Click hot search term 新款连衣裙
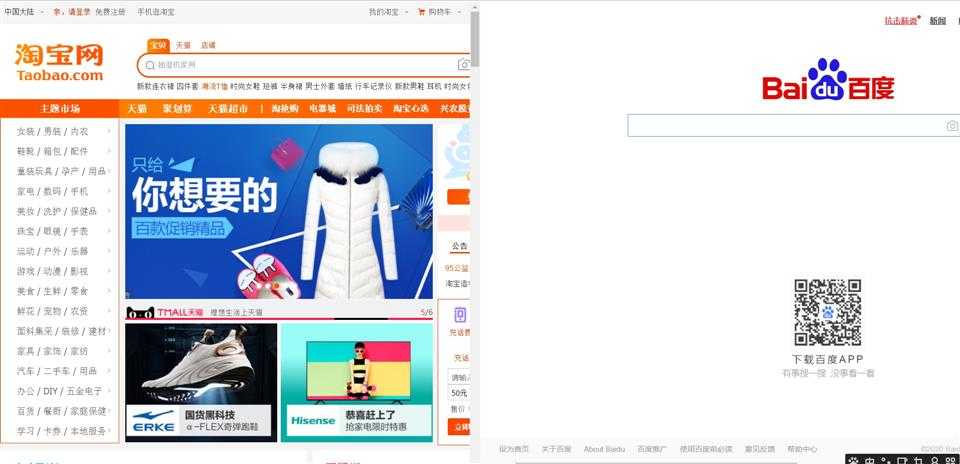This screenshot has width=960, height=464. tap(155, 86)
